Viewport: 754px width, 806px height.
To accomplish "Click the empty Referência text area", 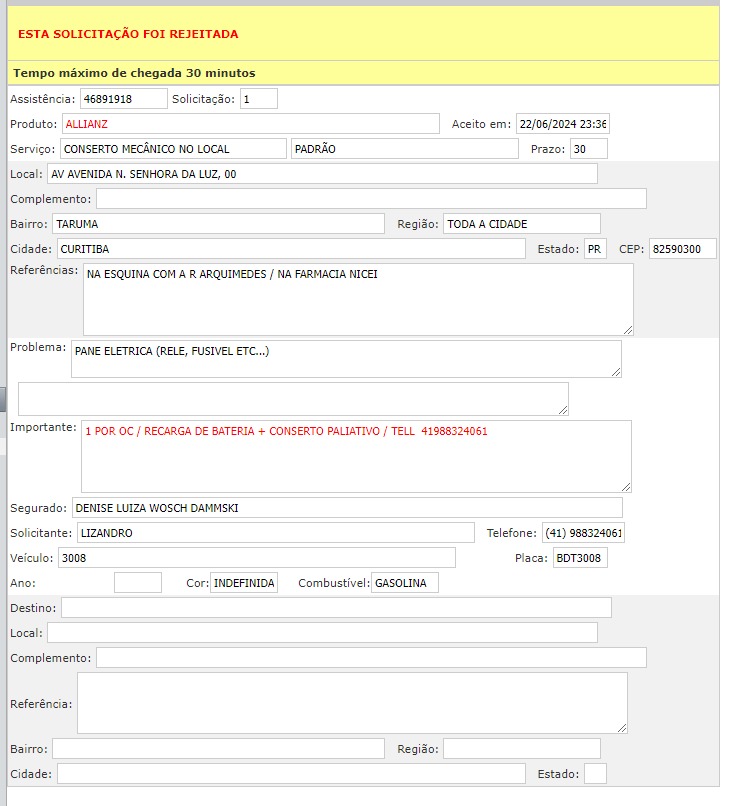I will pos(352,703).
